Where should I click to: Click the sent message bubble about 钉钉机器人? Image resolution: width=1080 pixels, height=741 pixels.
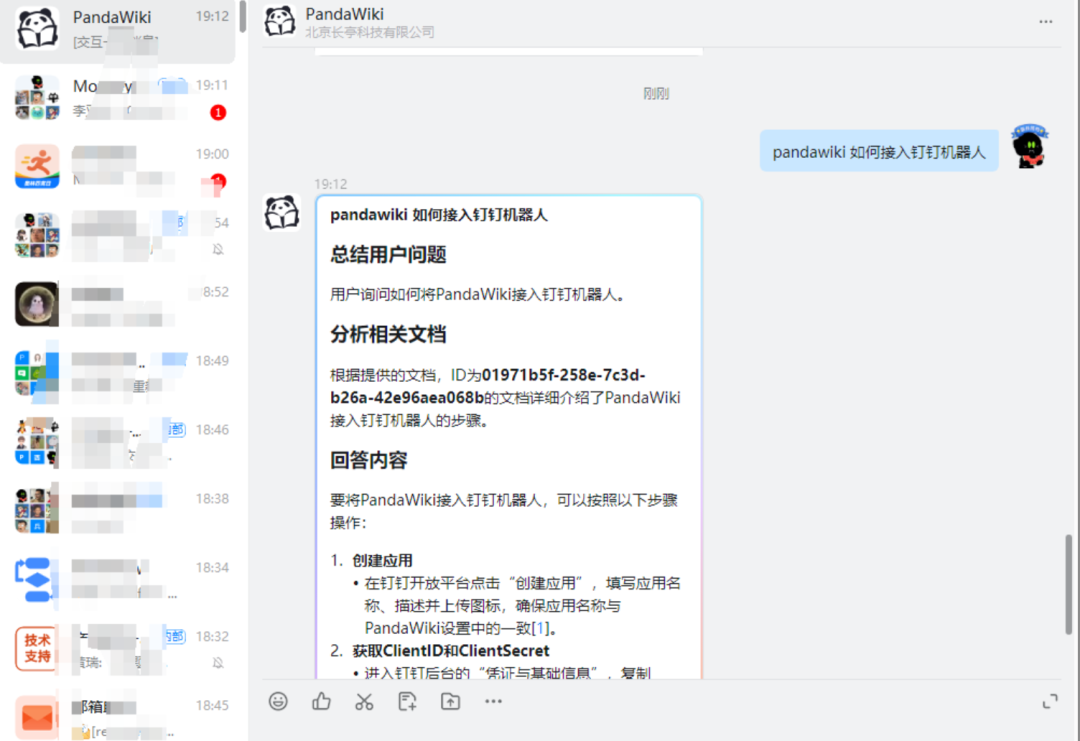point(879,151)
